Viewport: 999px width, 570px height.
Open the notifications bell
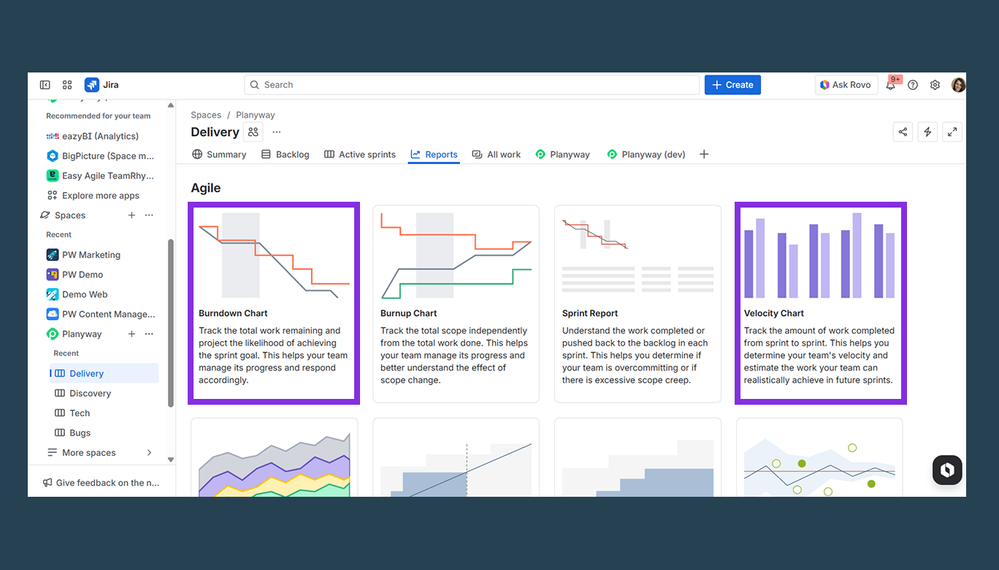(x=891, y=85)
